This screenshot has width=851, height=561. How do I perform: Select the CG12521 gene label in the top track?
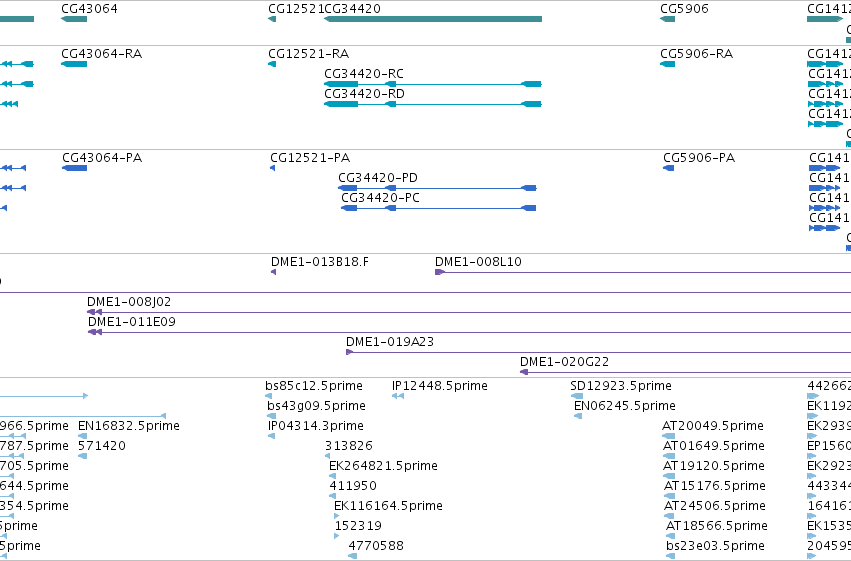click(x=296, y=9)
